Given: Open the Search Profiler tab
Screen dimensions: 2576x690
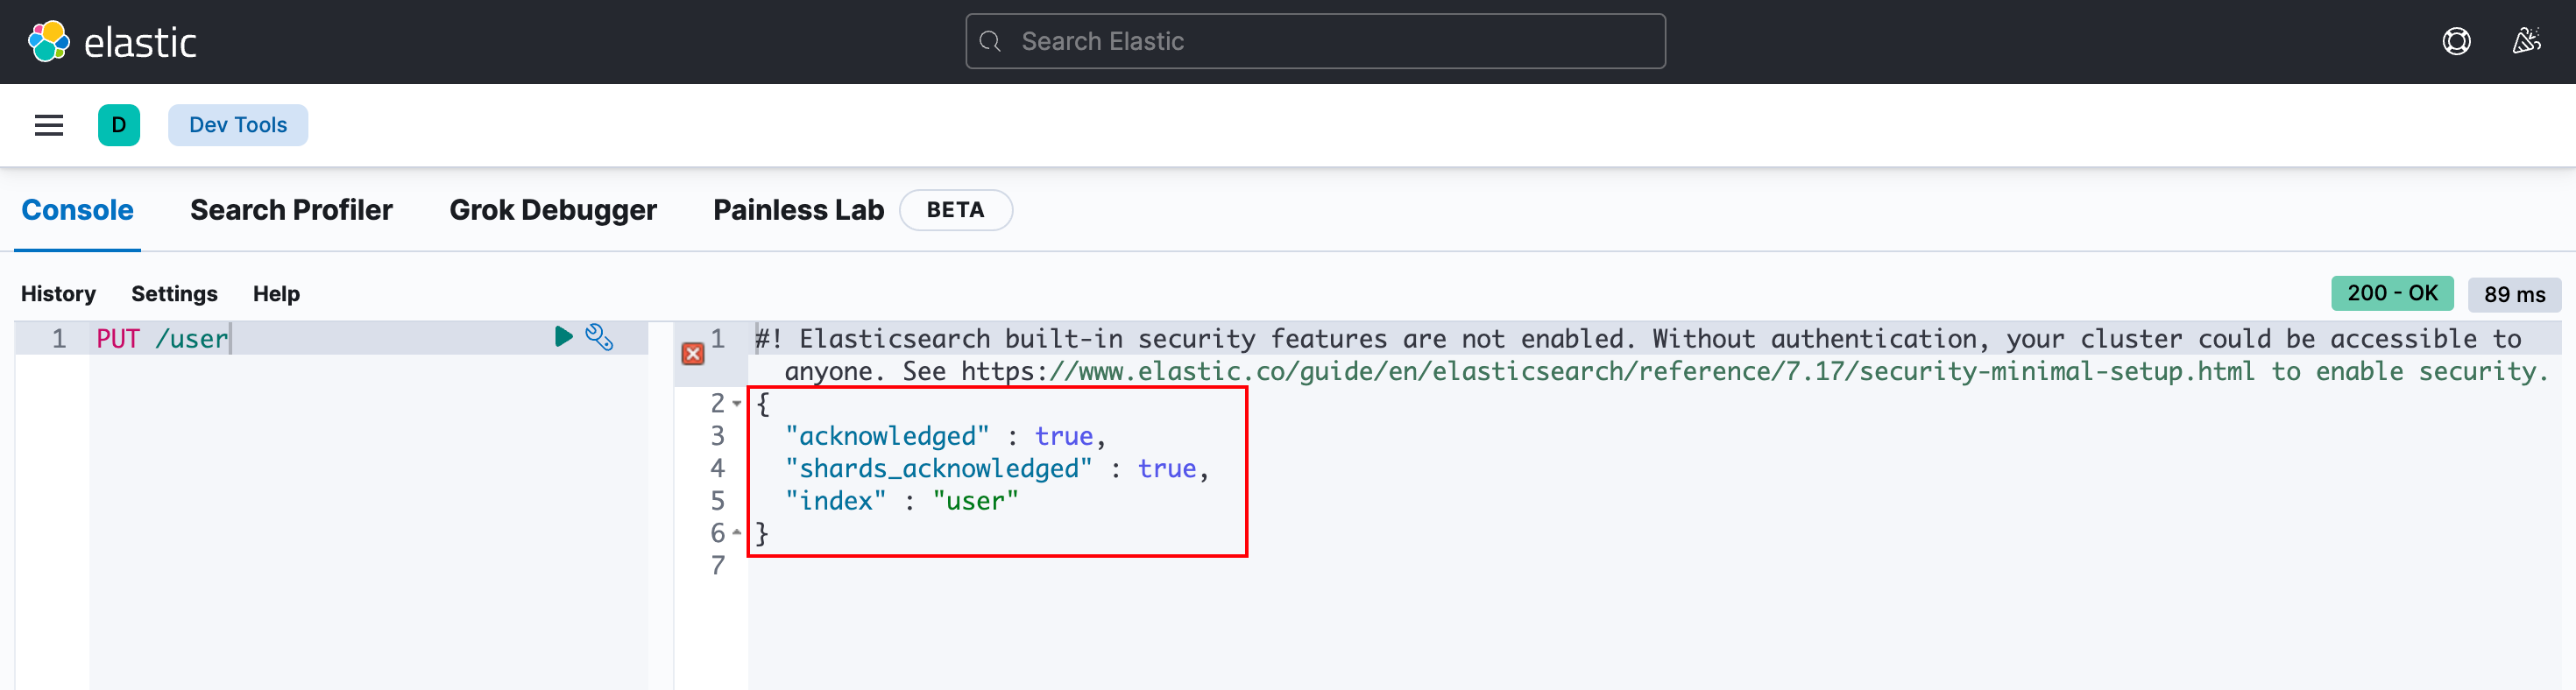Looking at the screenshot, I should (291, 210).
